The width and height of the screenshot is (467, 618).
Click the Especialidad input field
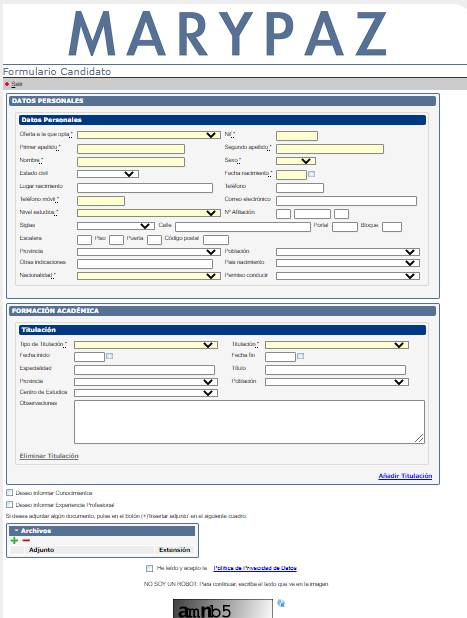[x=144, y=370]
